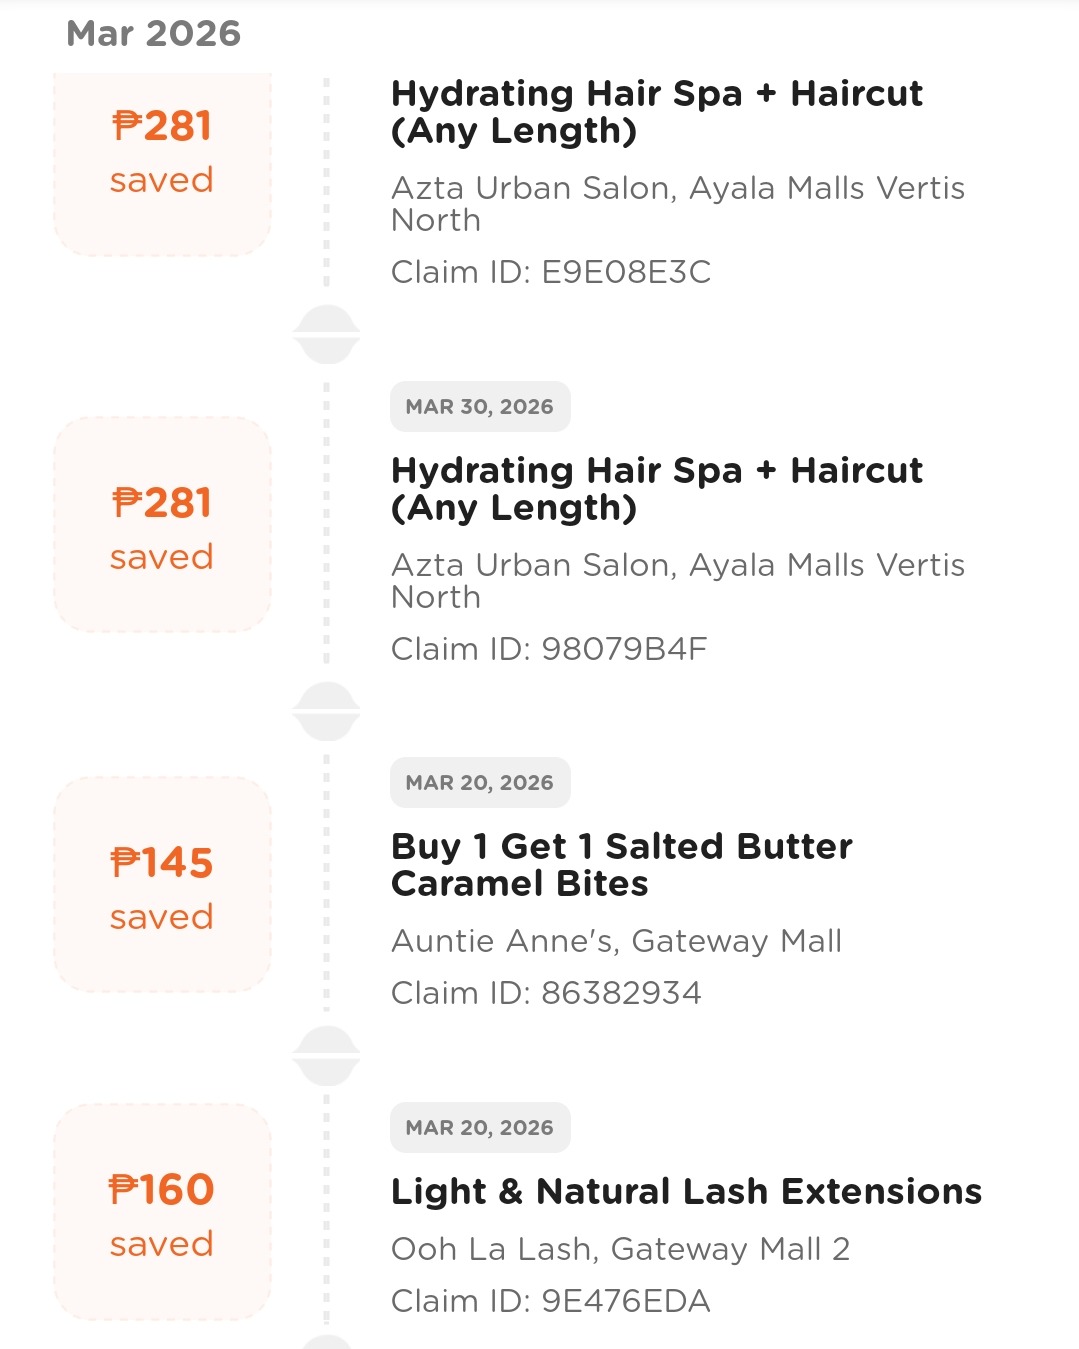
Task: Tap MAR 20, 2026 badge above Lash Extensions
Action: [x=479, y=1128]
